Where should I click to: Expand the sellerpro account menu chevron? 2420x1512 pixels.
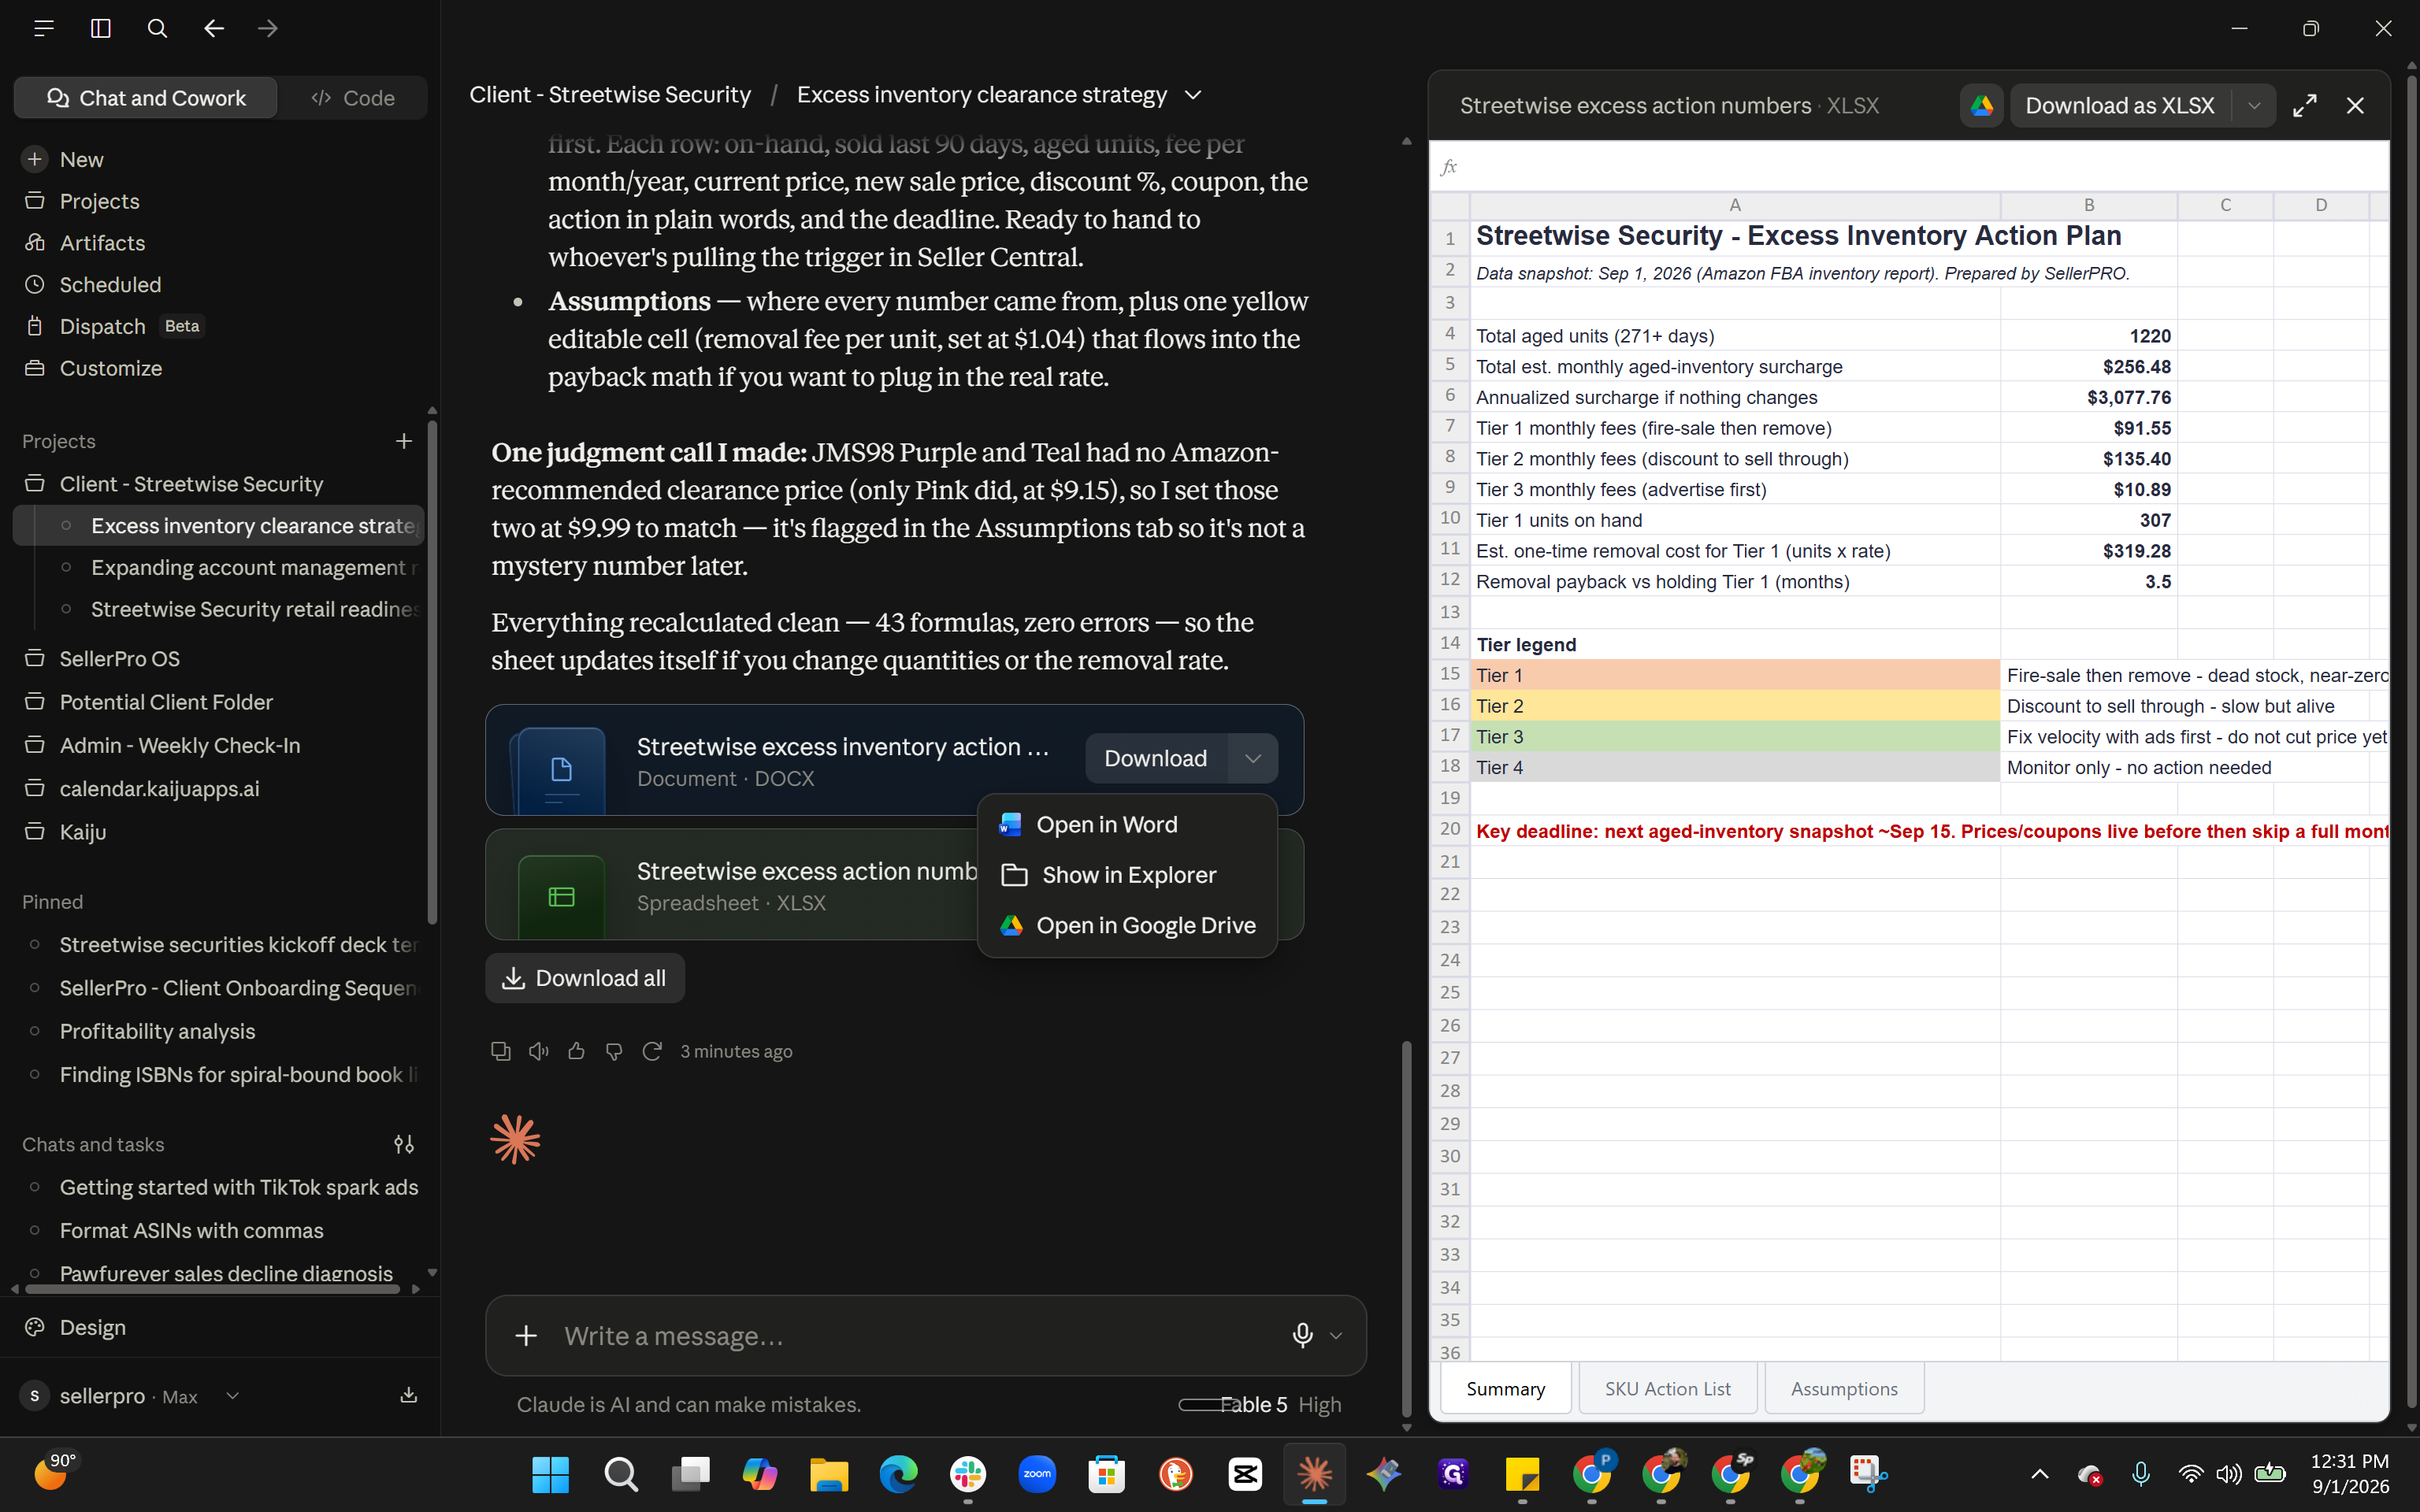232,1396
